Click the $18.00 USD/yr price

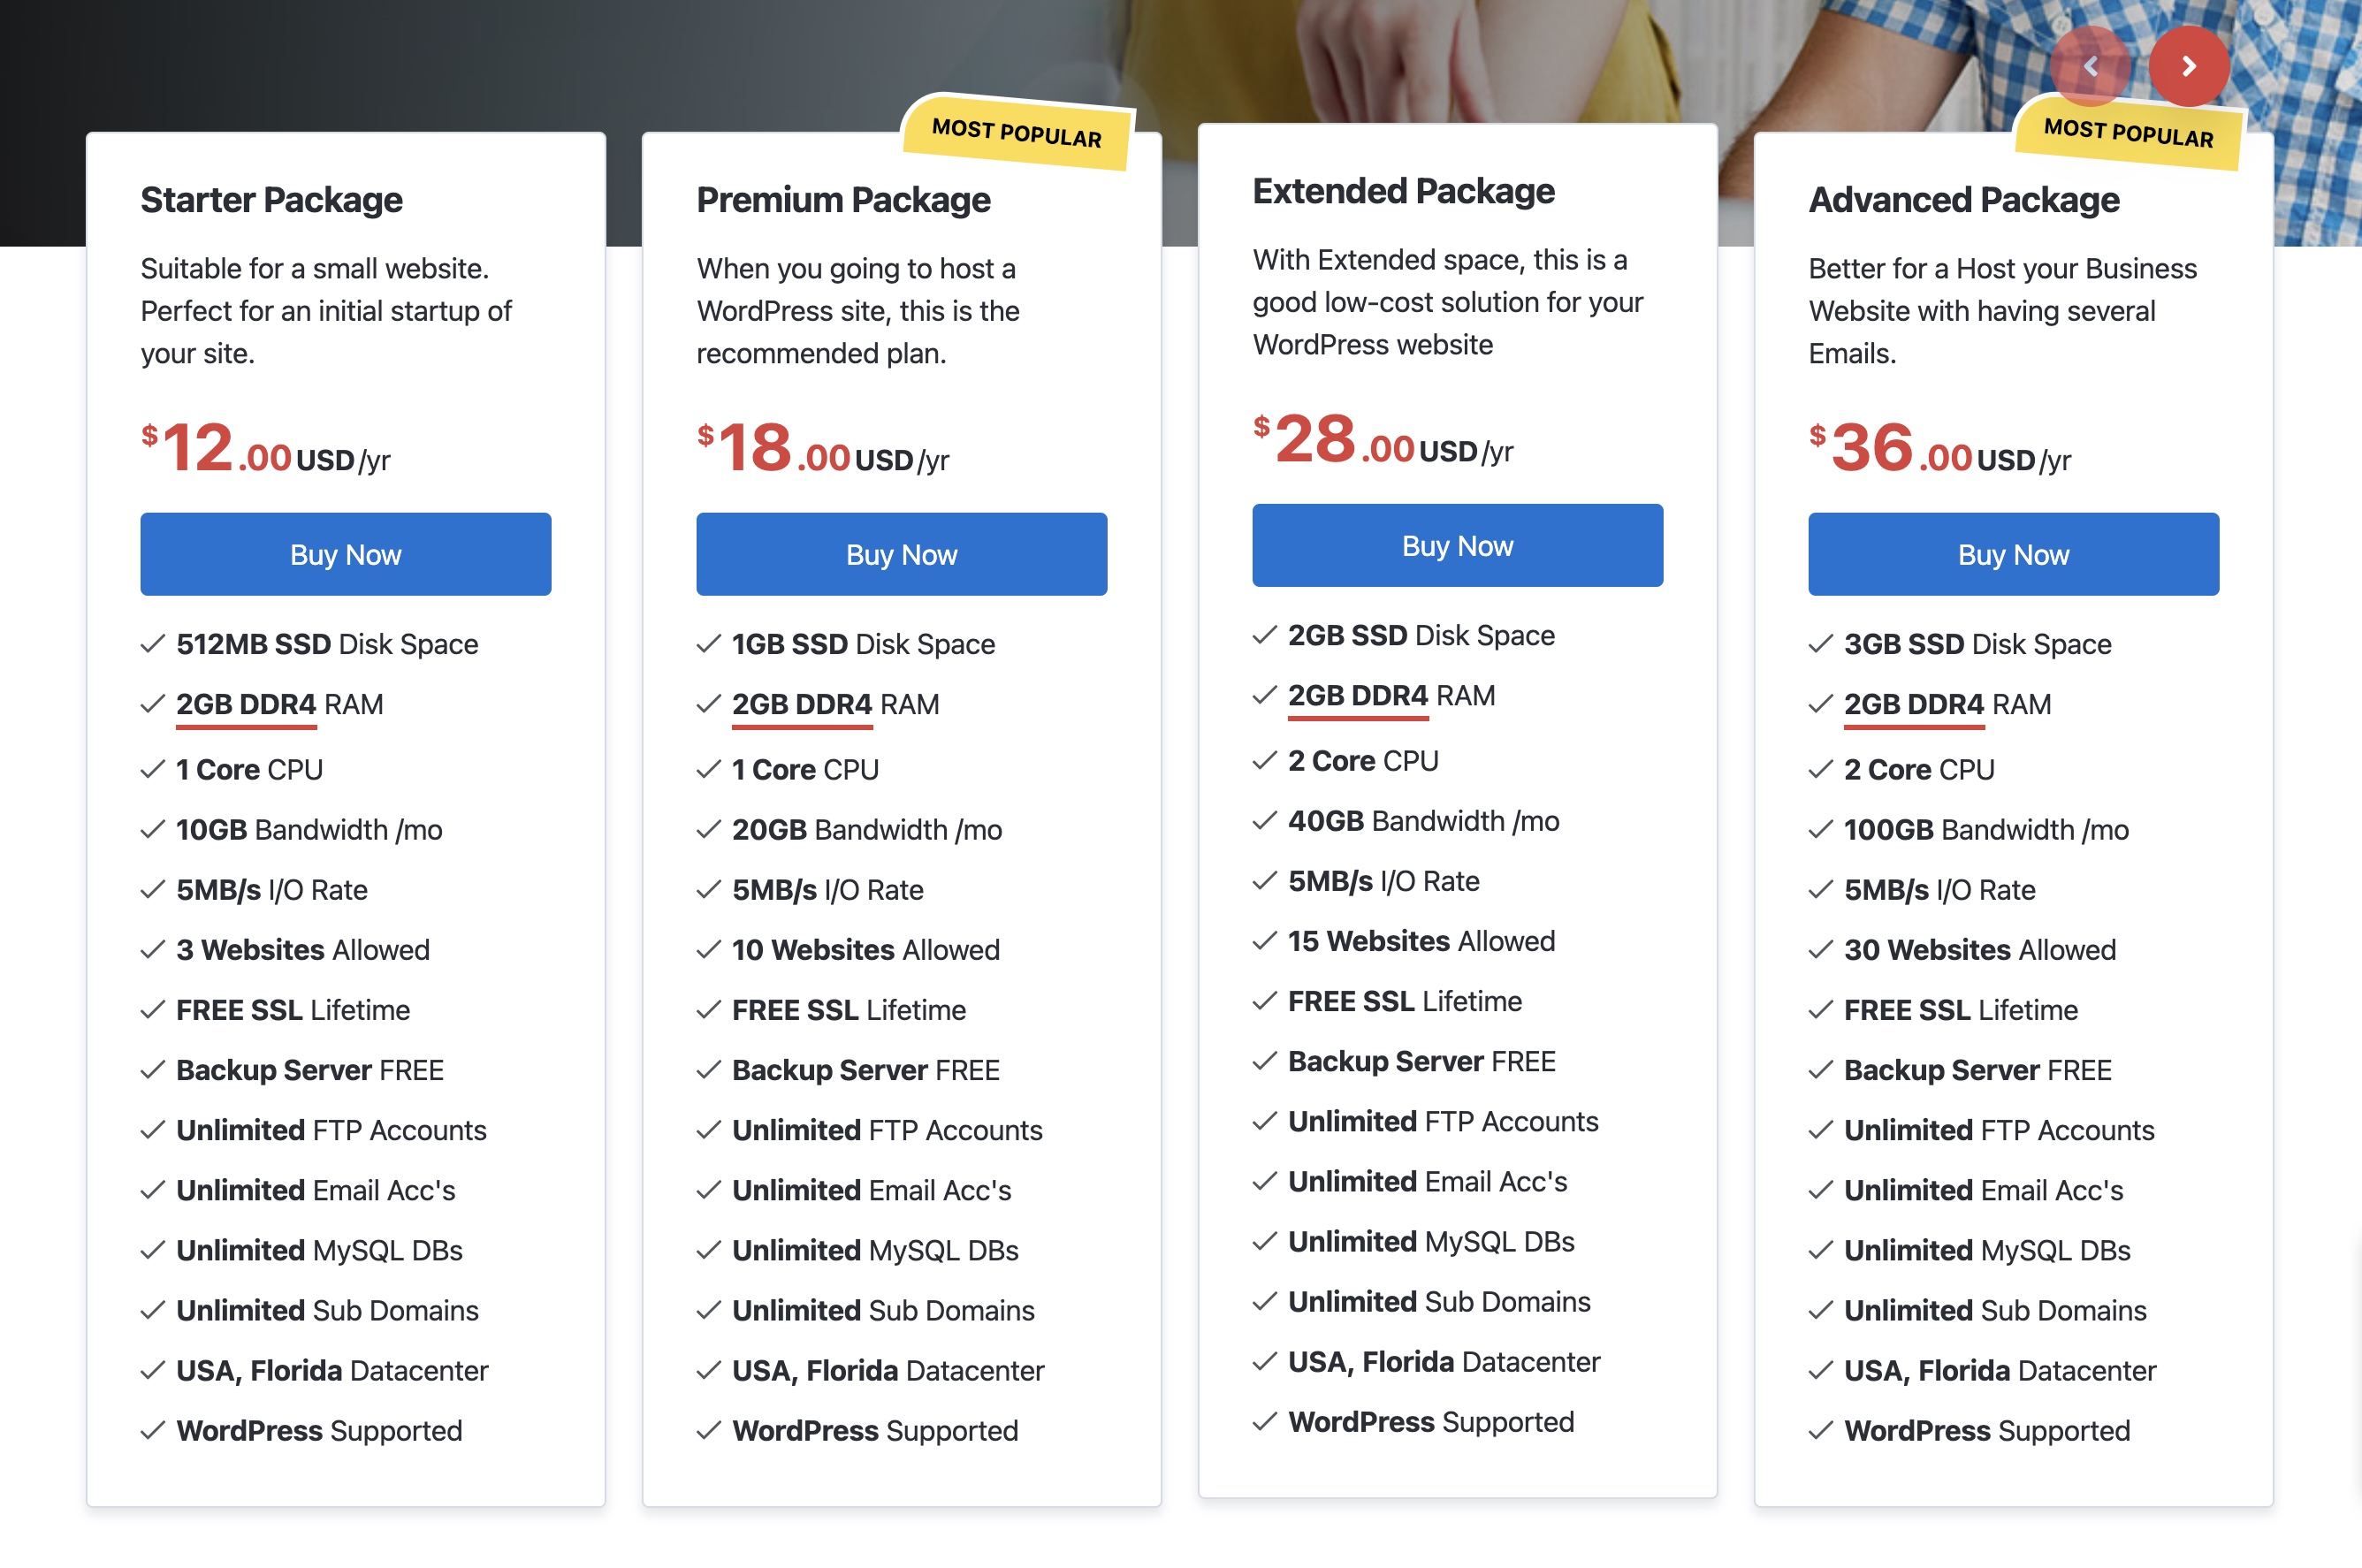pyautogui.click(x=823, y=448)
